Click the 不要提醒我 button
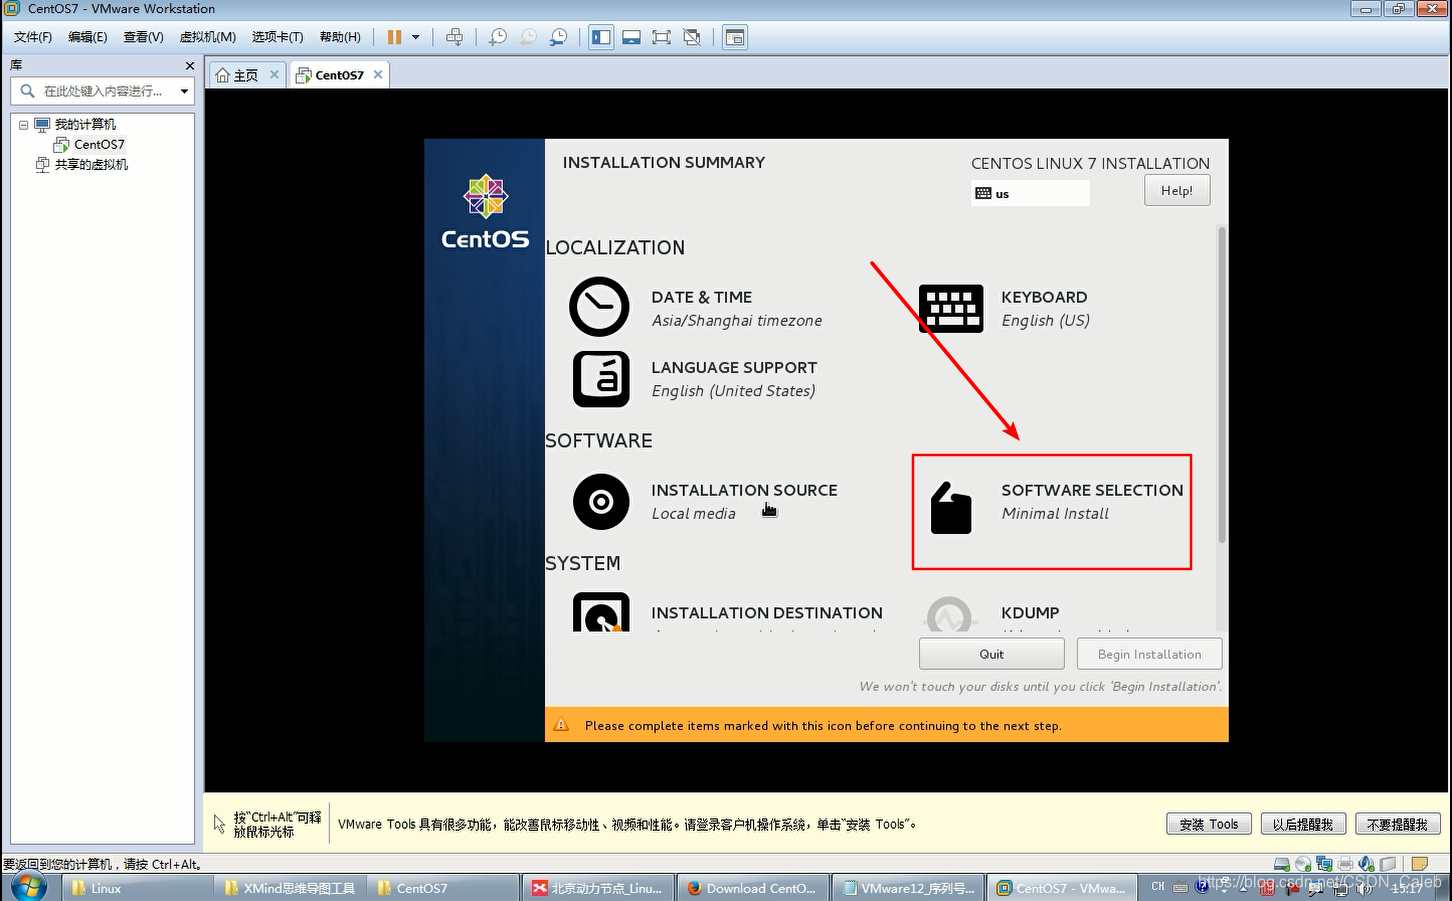This screenshot has width=1452, height=901. click(x=1398, y=824)
